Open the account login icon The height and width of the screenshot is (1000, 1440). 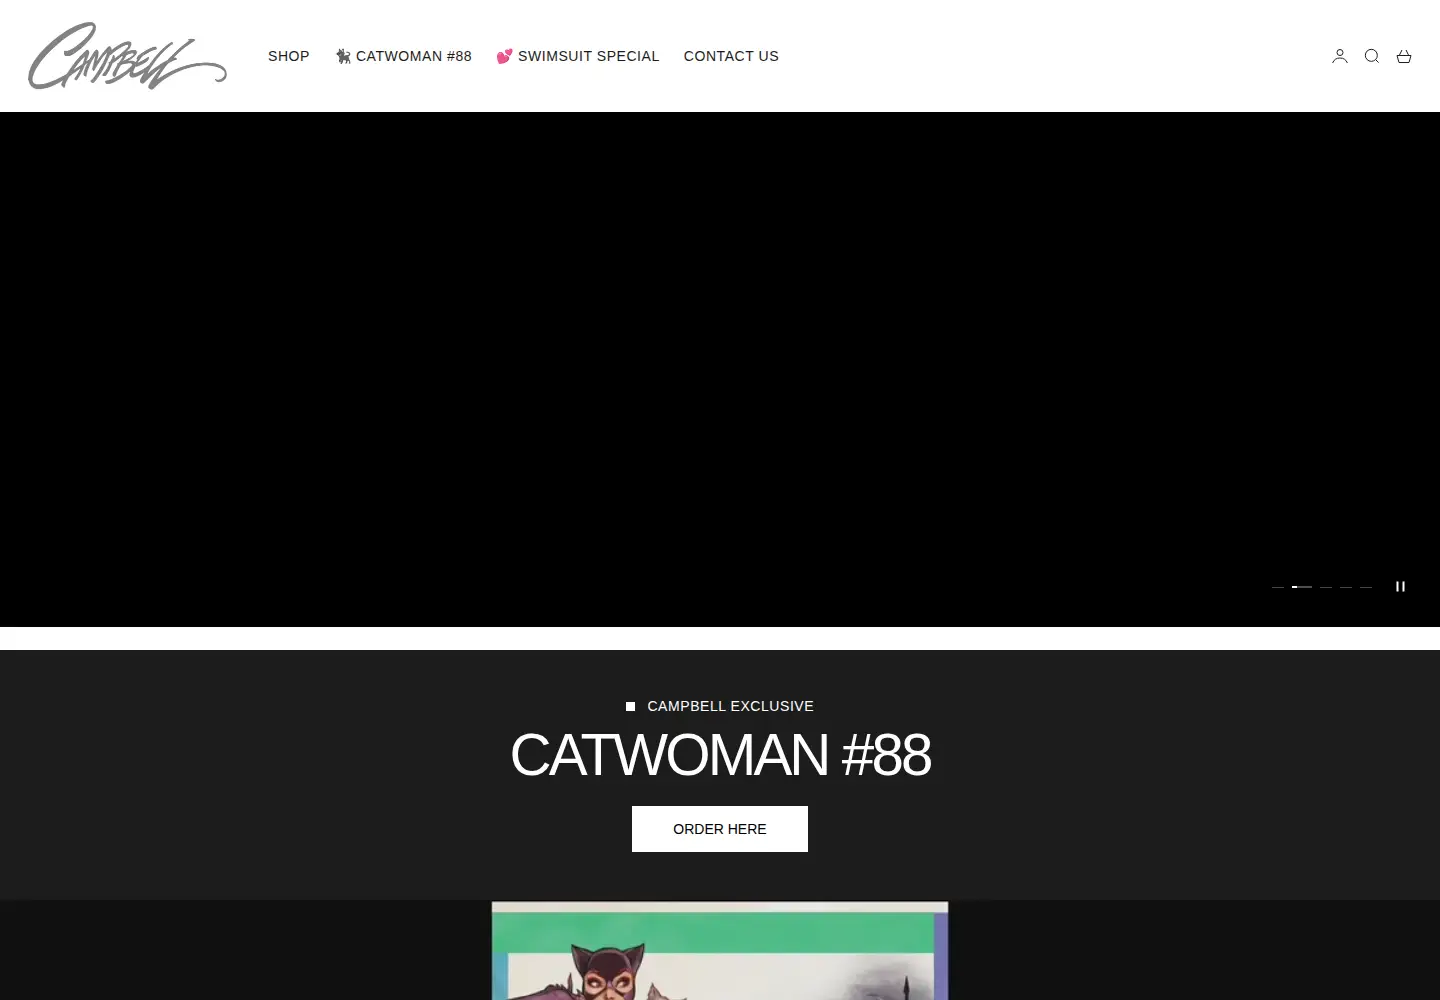[x=1340, y=56]
